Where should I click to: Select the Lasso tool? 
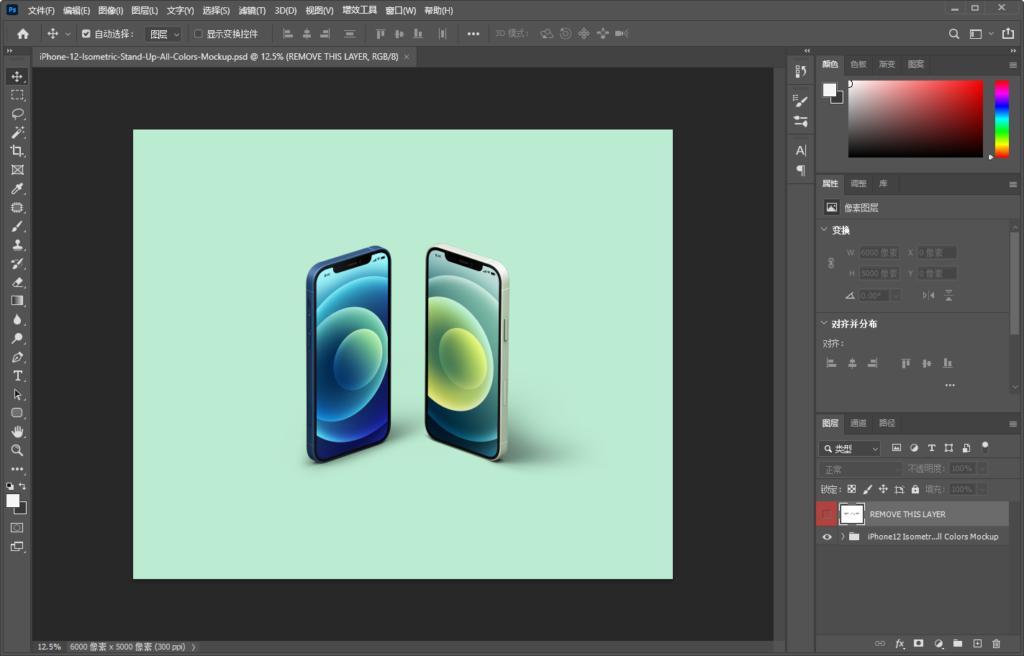coord(17,114)
